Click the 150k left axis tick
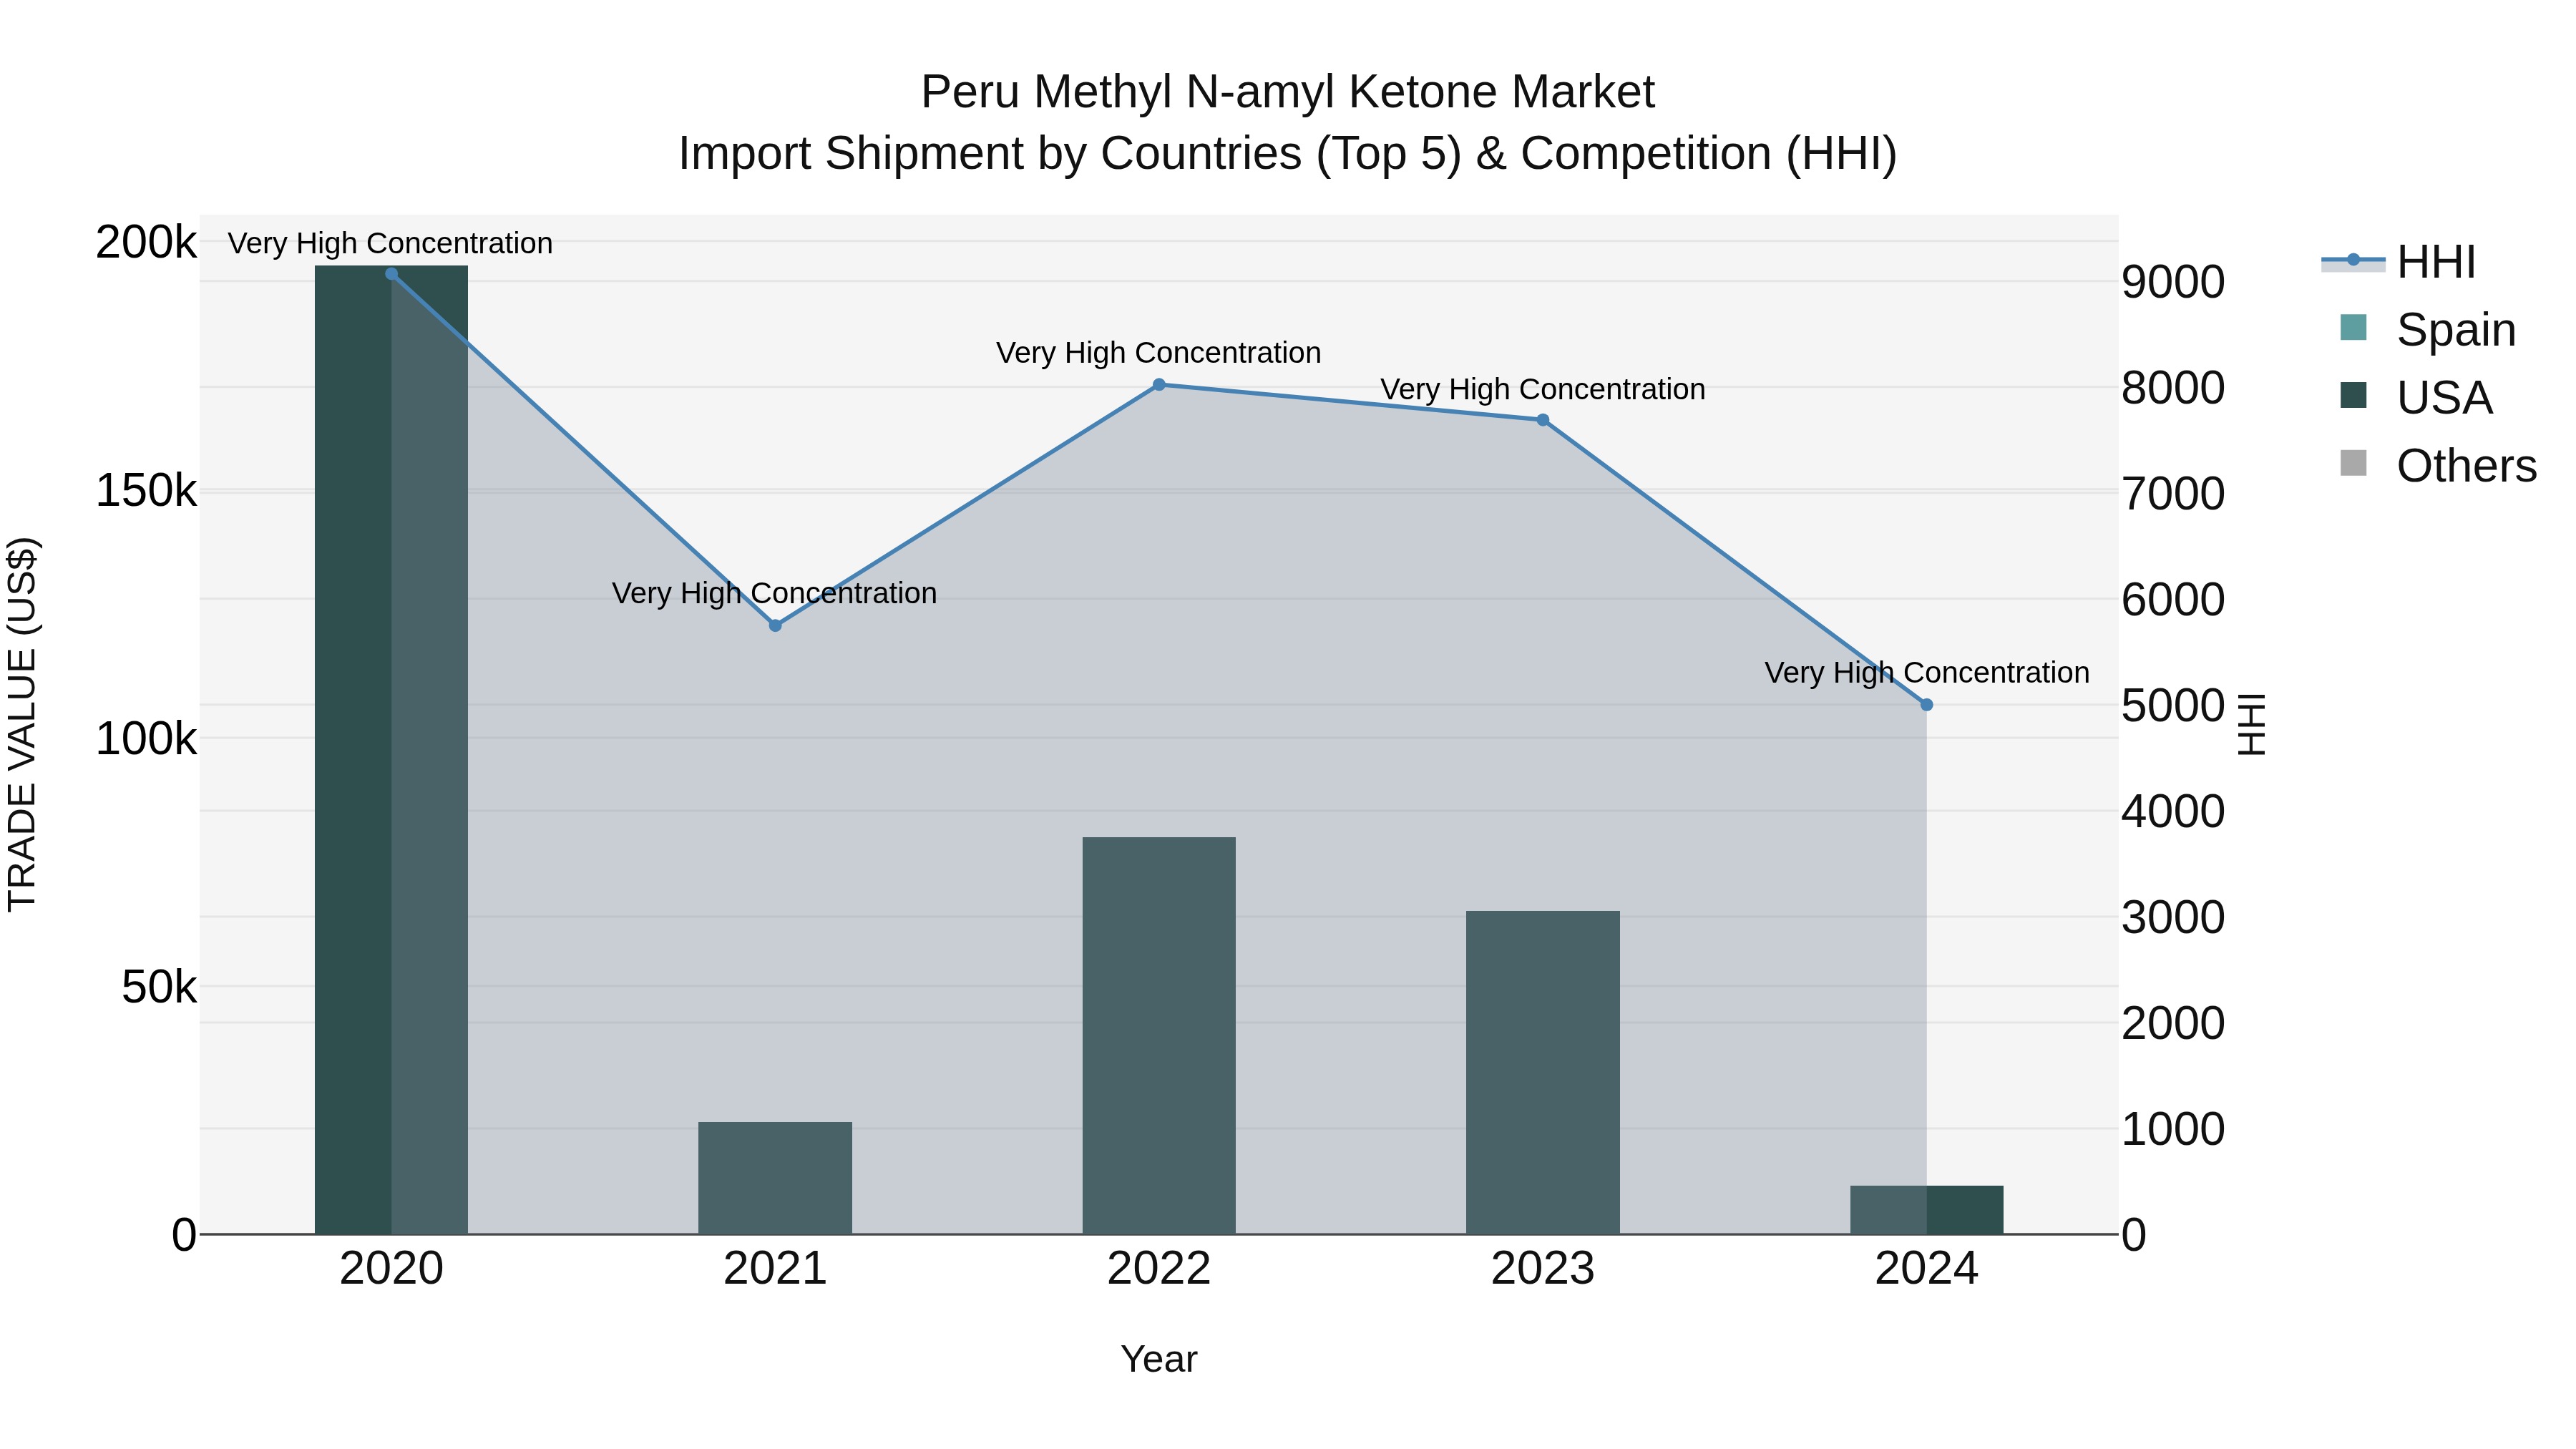 pyautogui.click(x=146, y=491)
